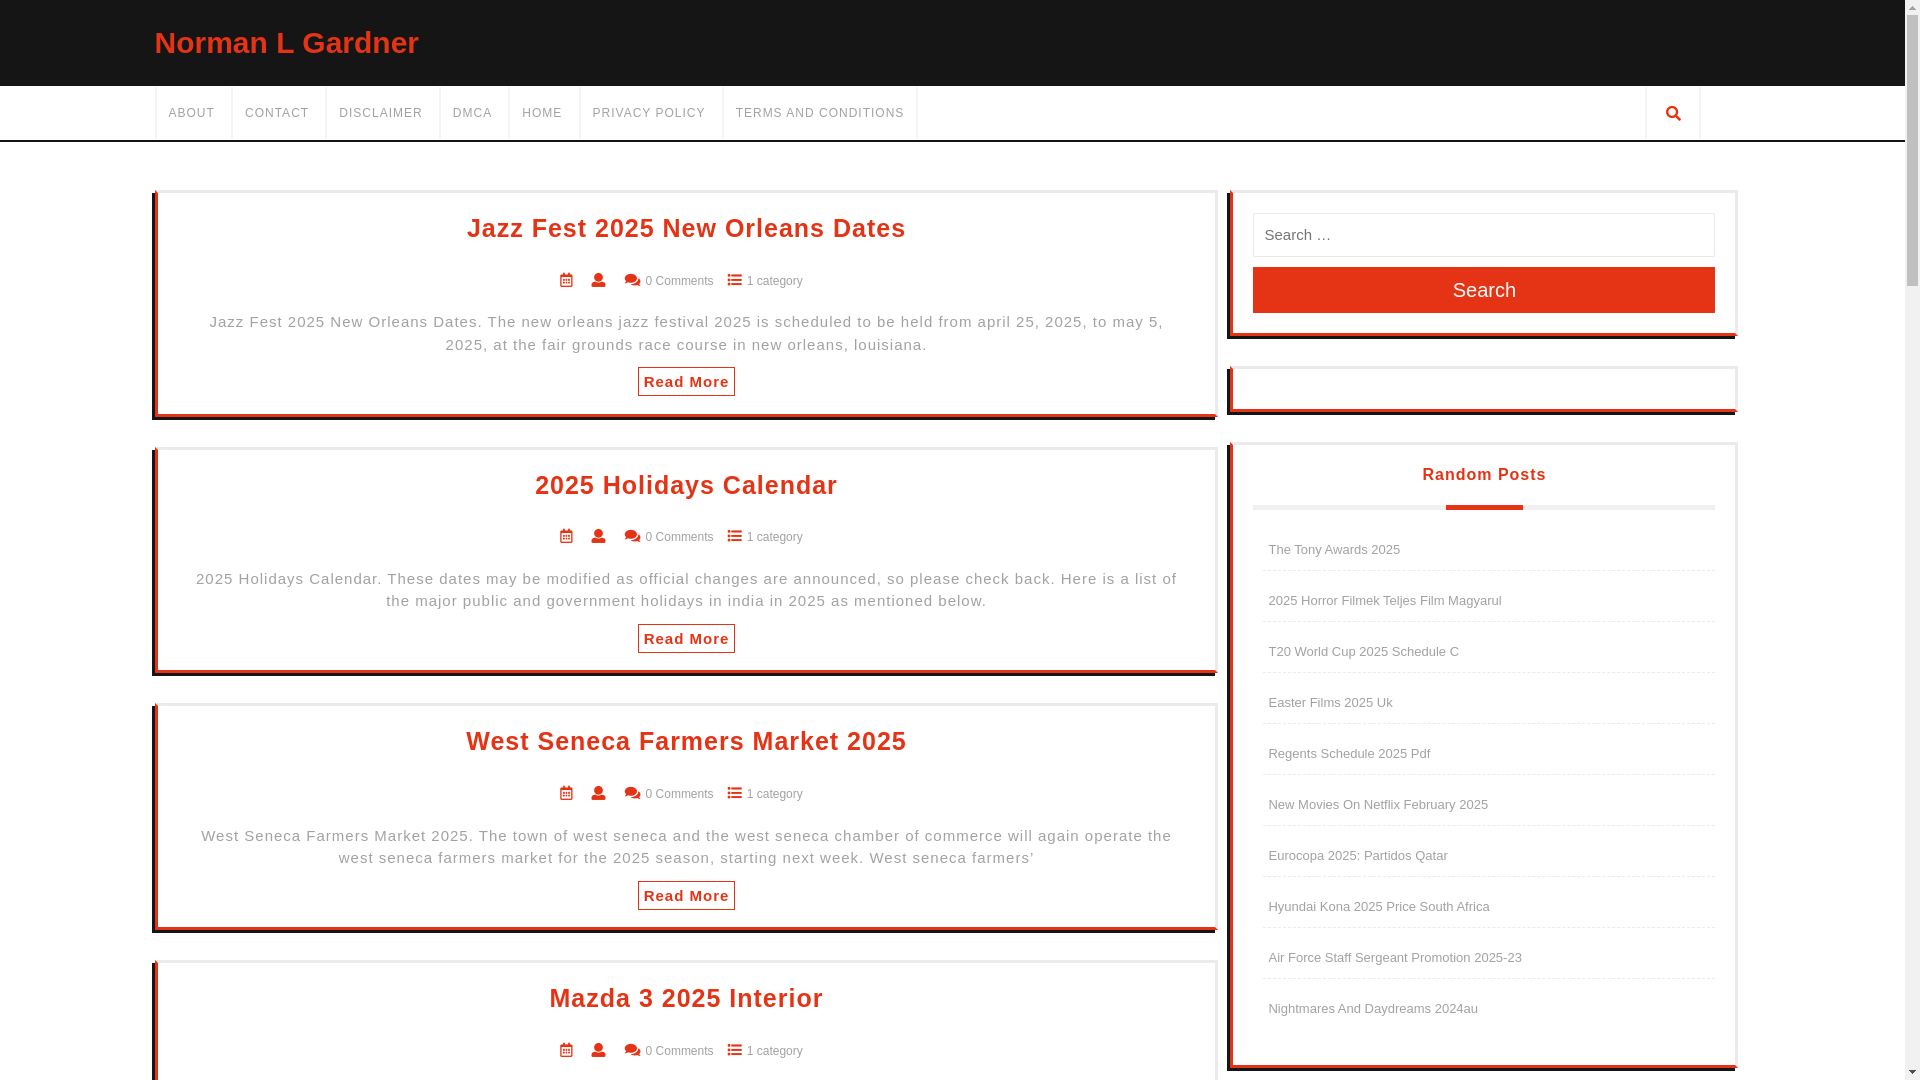Open Regents Schedule 2025 Pdf link

coord(1349,754)
